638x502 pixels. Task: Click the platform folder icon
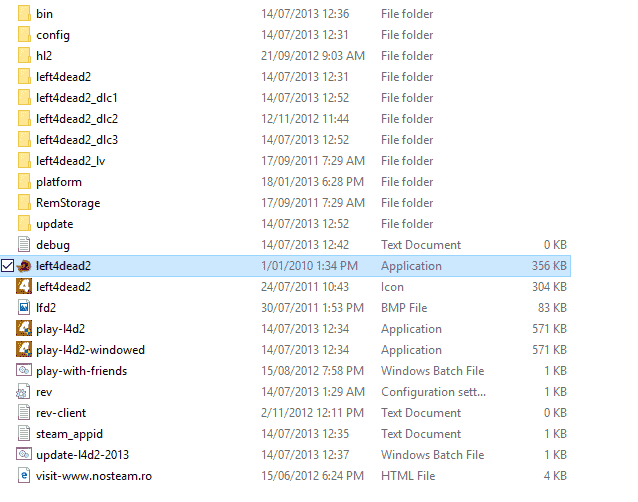coord(24,181)
